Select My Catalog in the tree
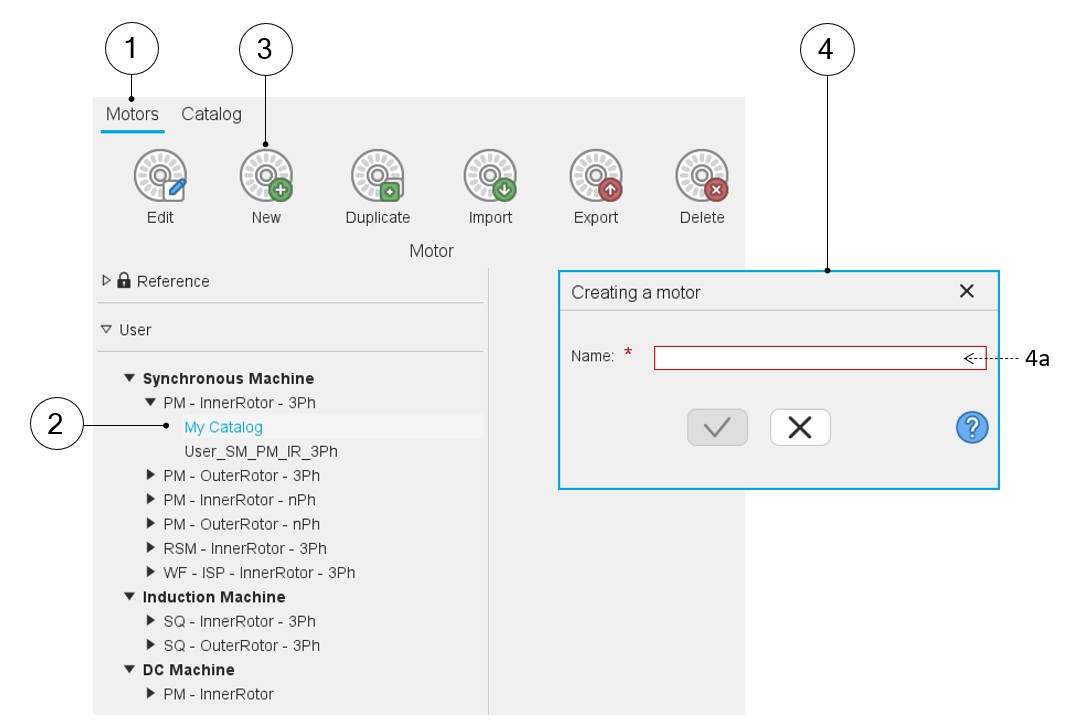The image size is (1072, 725). tap(223, 427)
